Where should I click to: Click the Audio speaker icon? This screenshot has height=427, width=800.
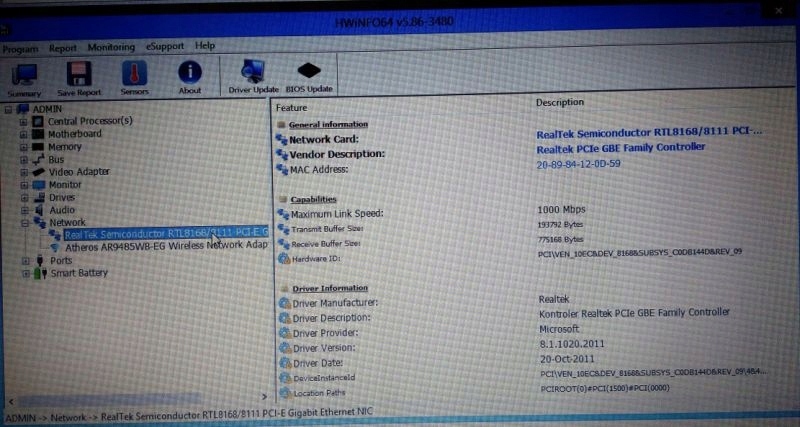[x=40, y=210]
